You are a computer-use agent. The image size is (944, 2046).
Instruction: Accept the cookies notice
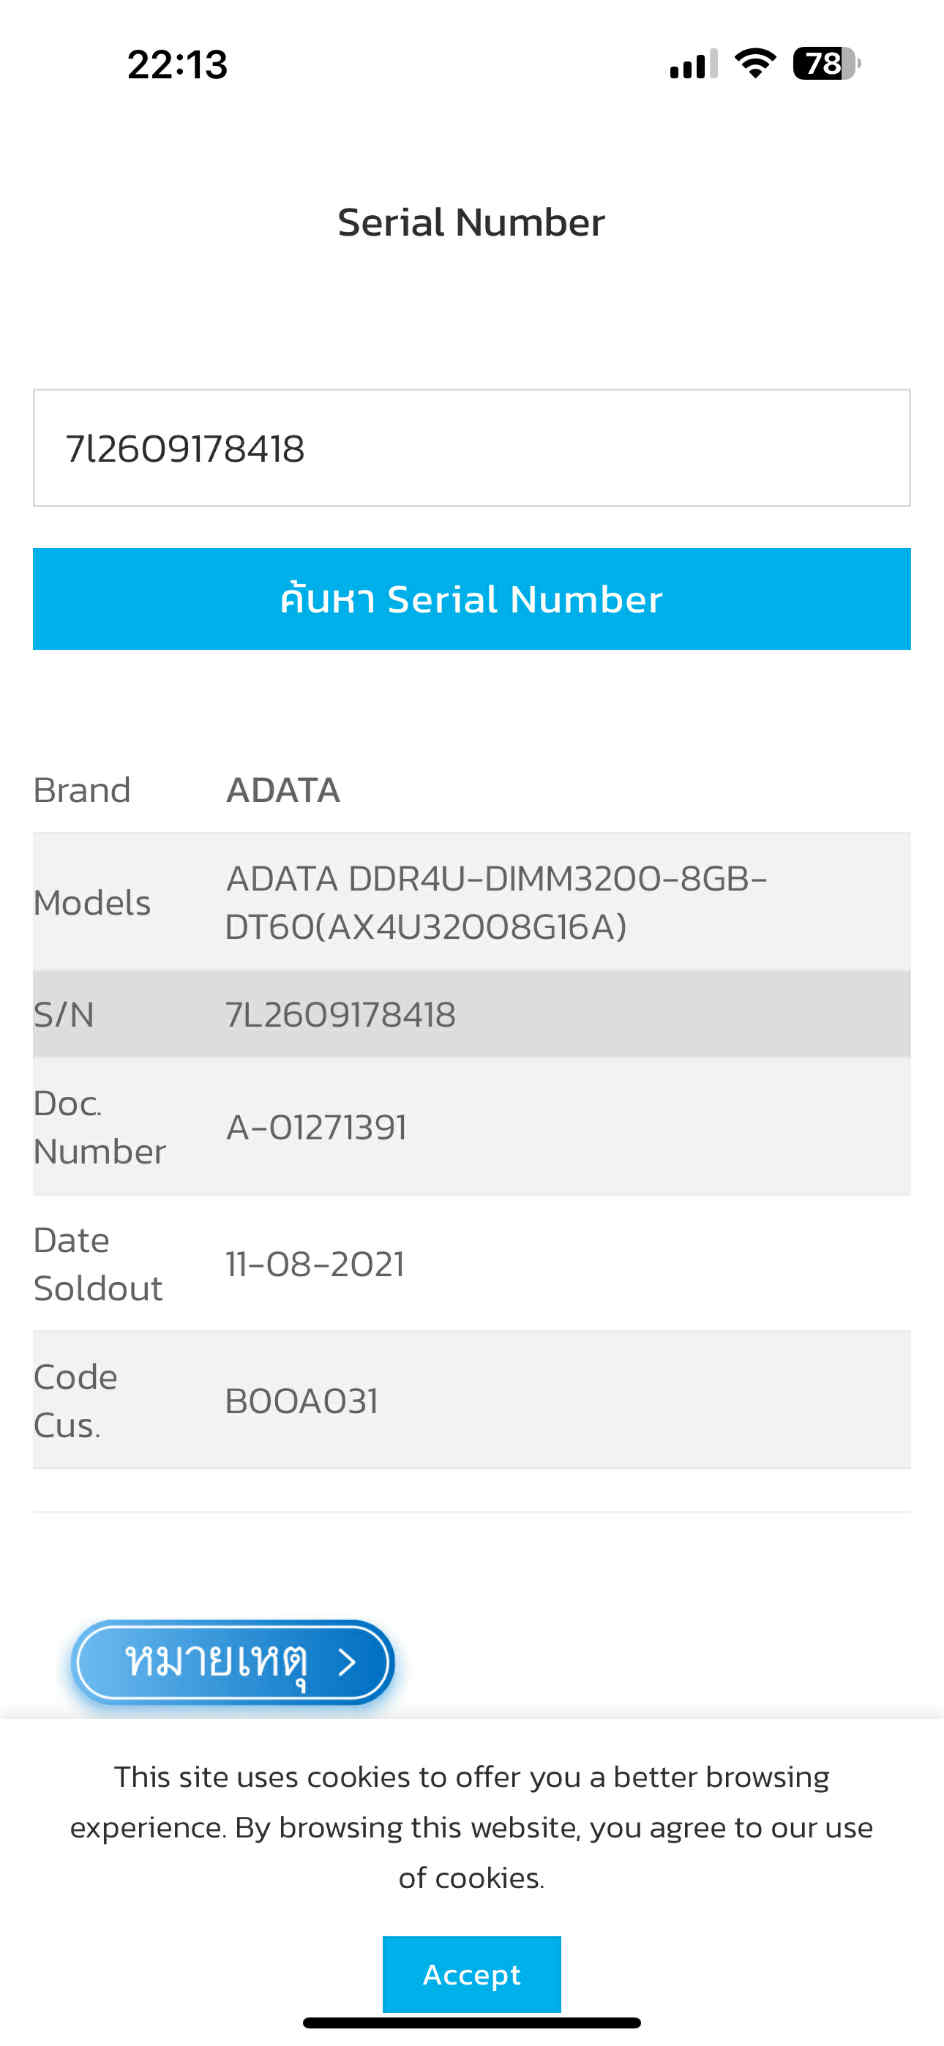click(472, 1974)
